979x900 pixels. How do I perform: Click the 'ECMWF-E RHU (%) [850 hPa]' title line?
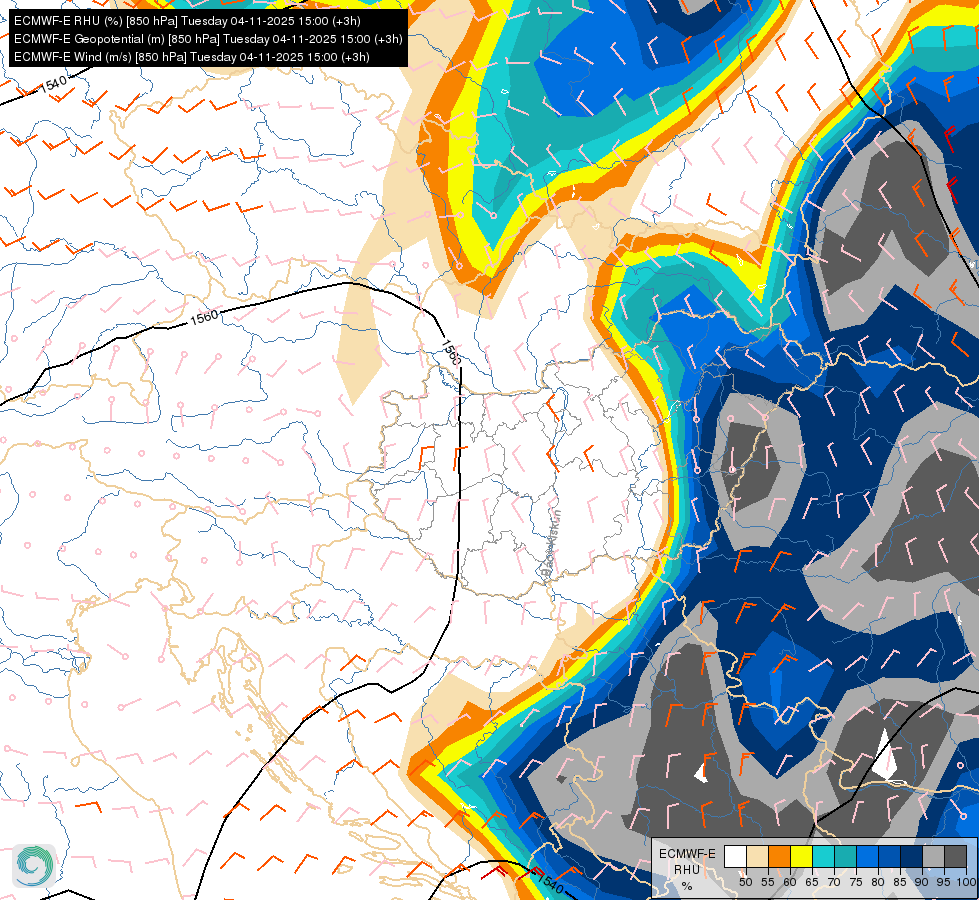pyautogui.click(x=187, y=21)
